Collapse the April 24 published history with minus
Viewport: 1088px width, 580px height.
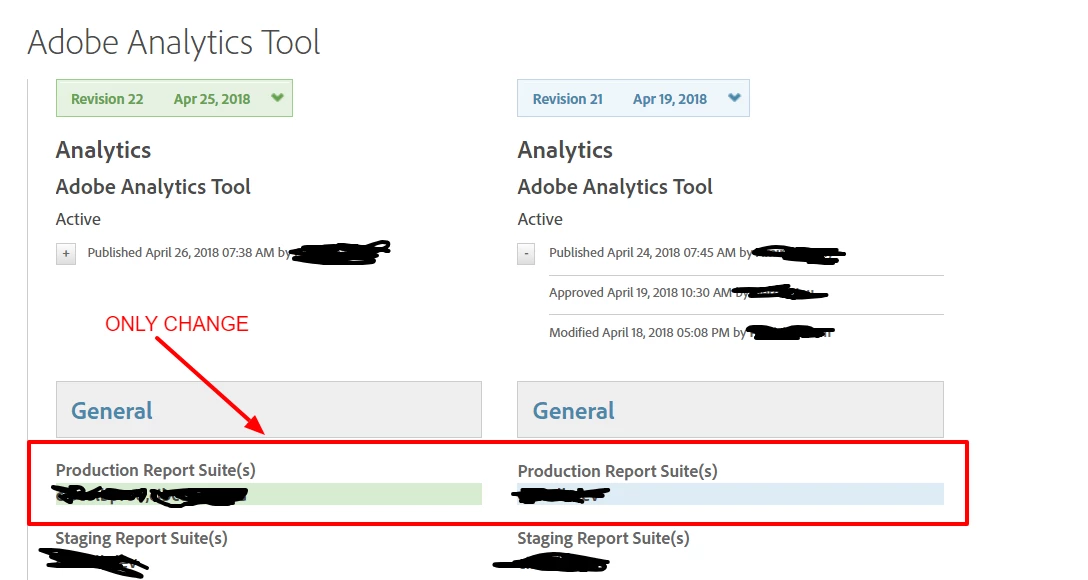pyautogui.click(x=527, y=254)
